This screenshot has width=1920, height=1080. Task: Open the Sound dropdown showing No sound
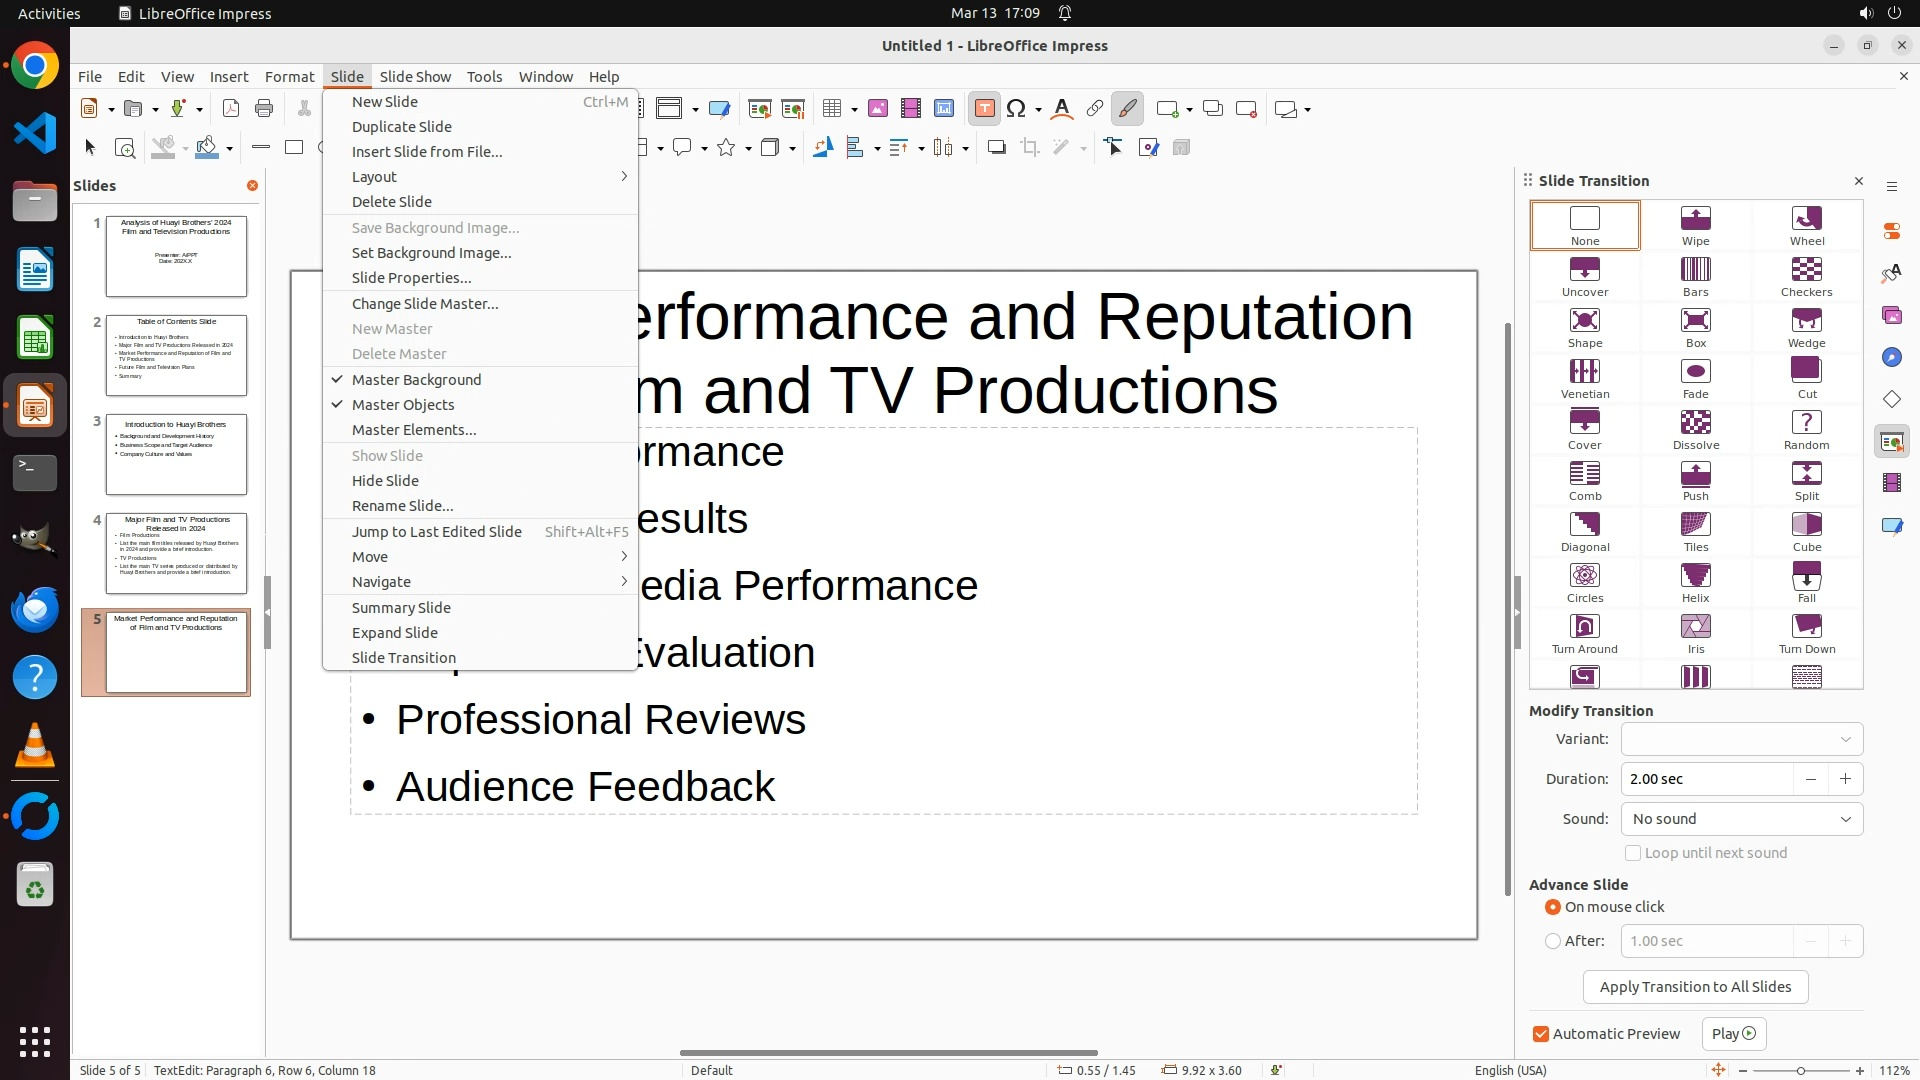[1741, 819]
